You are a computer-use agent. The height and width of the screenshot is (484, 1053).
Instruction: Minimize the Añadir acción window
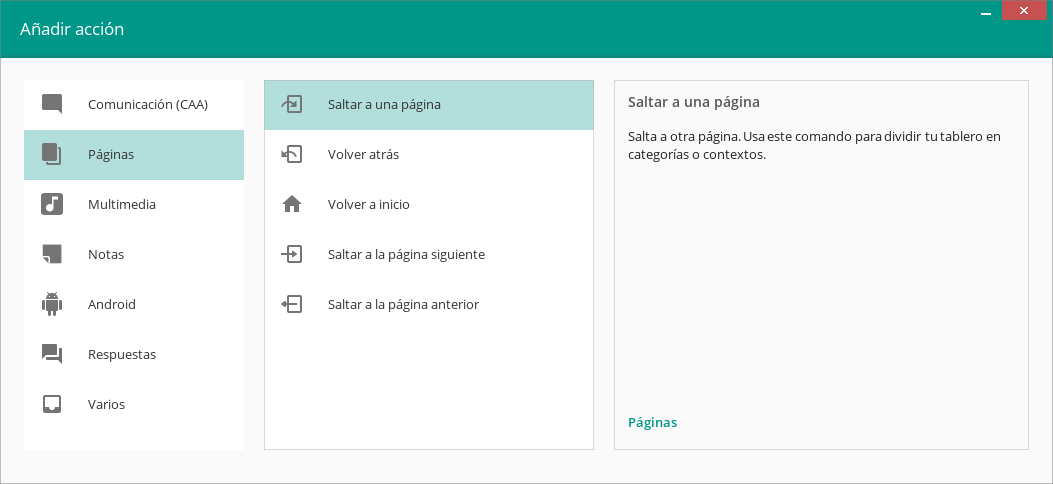point(986,11)
